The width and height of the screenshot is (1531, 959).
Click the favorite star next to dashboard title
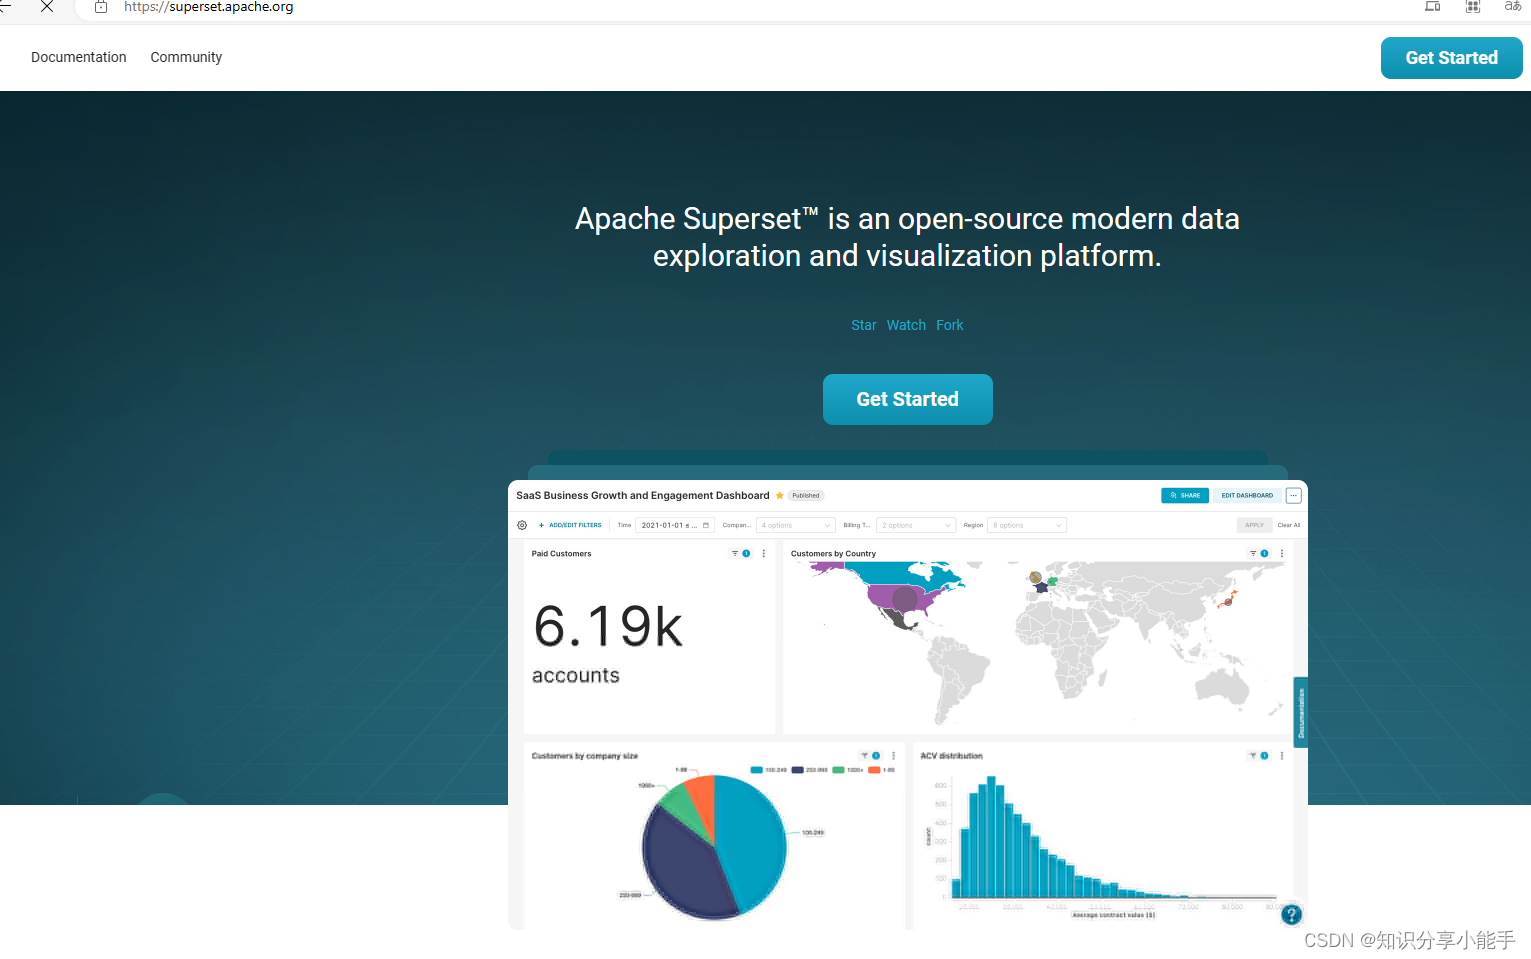pos(780,496)
